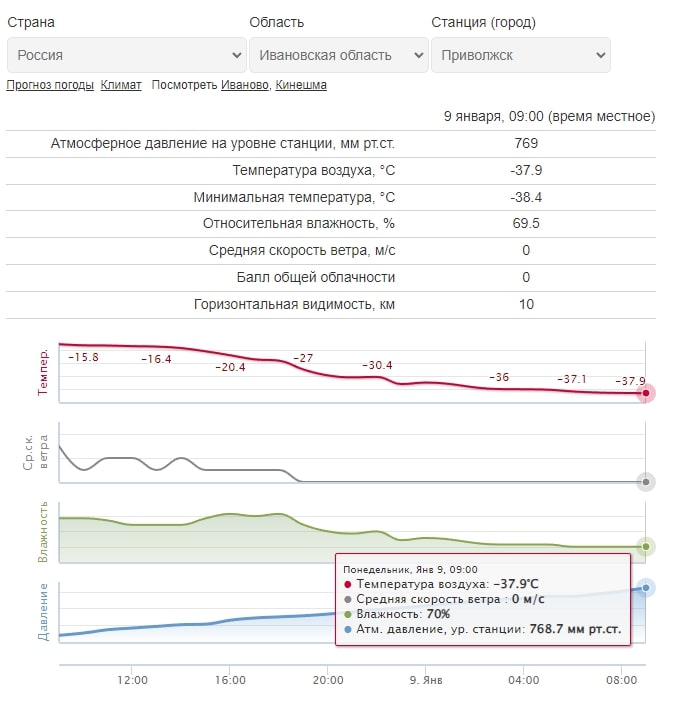This screenshot has width=689, height=712.
Task: Click the 16:00 time axis label
Action: click(230, 680)
